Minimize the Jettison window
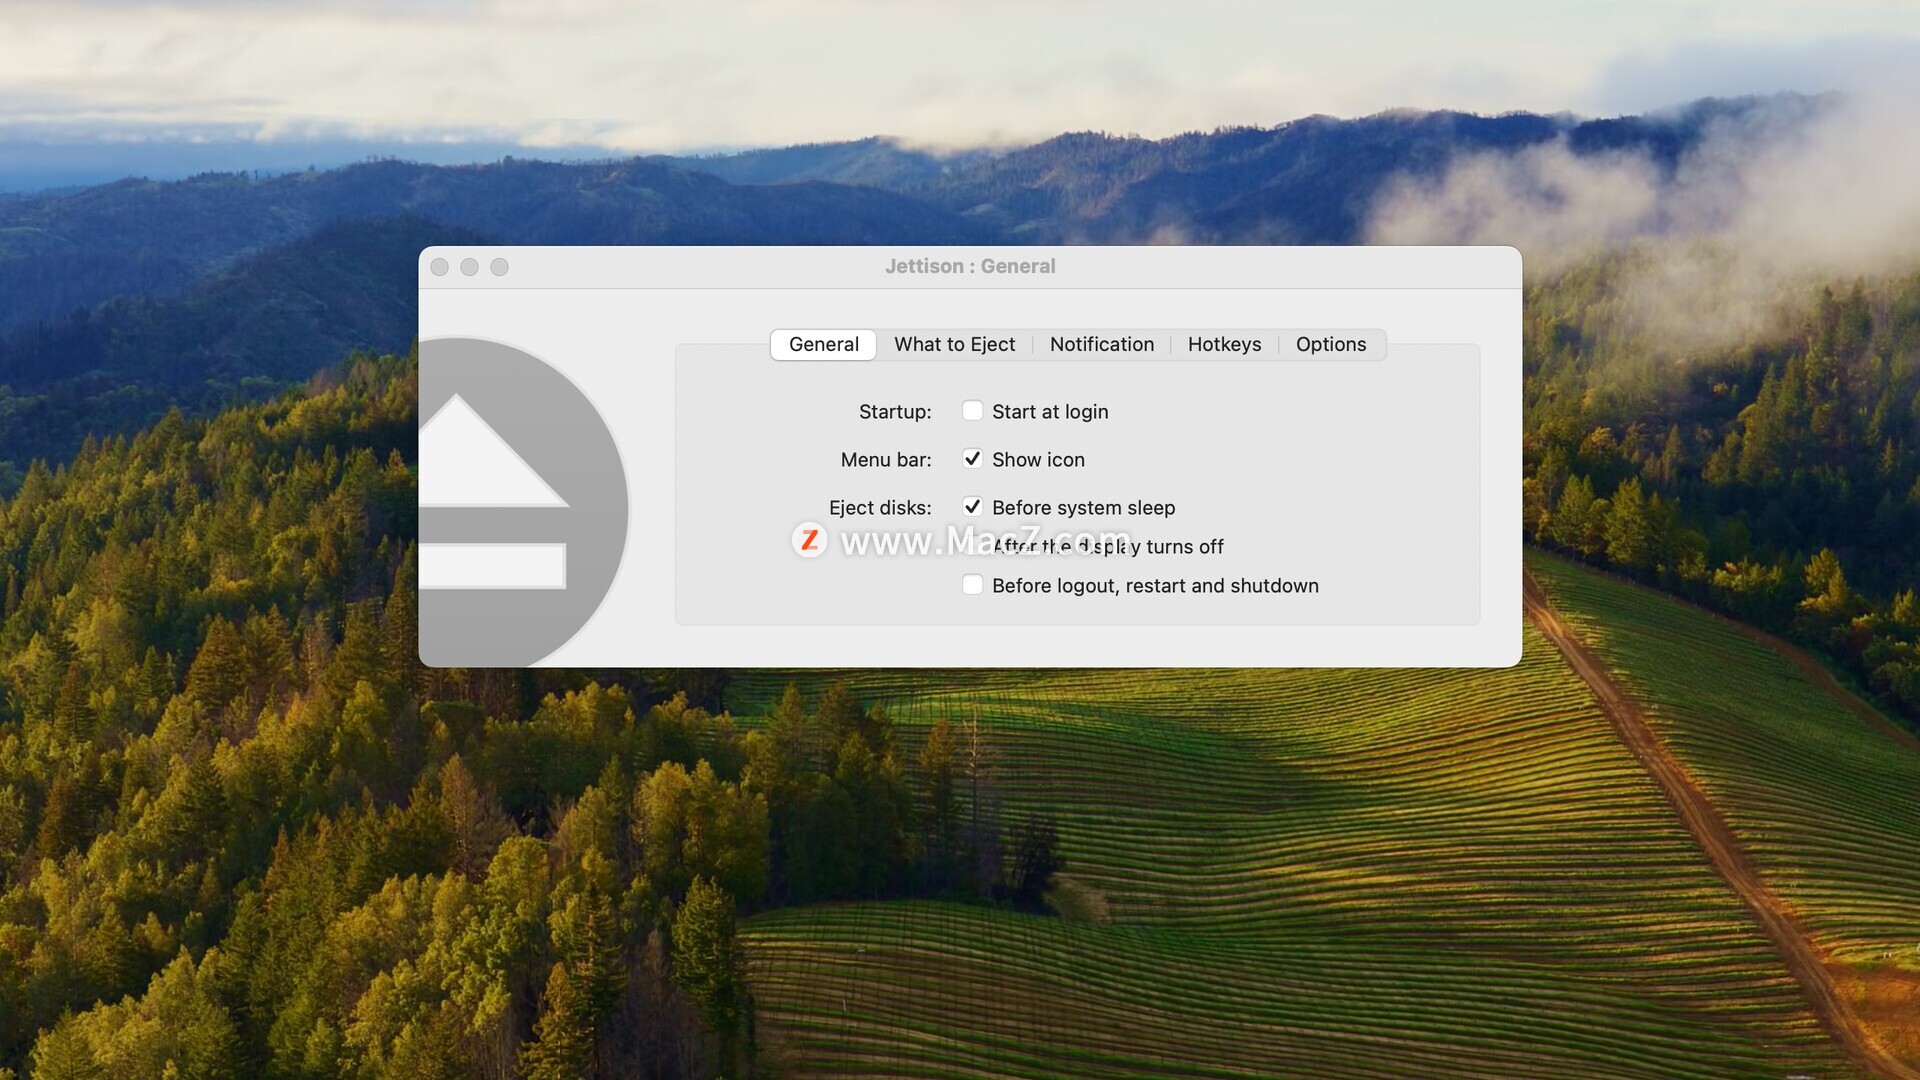The width and height of the screenshot is (1920, 1080). [469, 267]
